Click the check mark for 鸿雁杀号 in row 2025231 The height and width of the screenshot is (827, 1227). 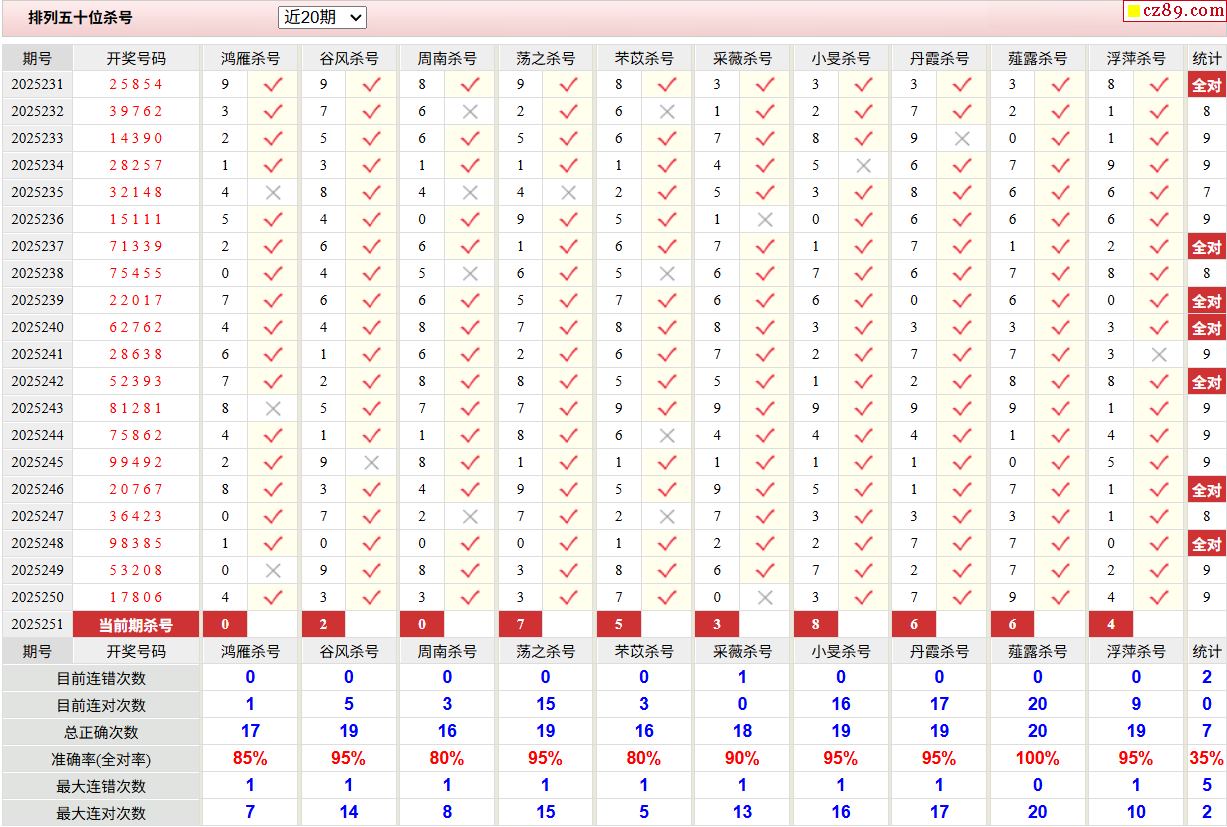(x=272, y=84)
